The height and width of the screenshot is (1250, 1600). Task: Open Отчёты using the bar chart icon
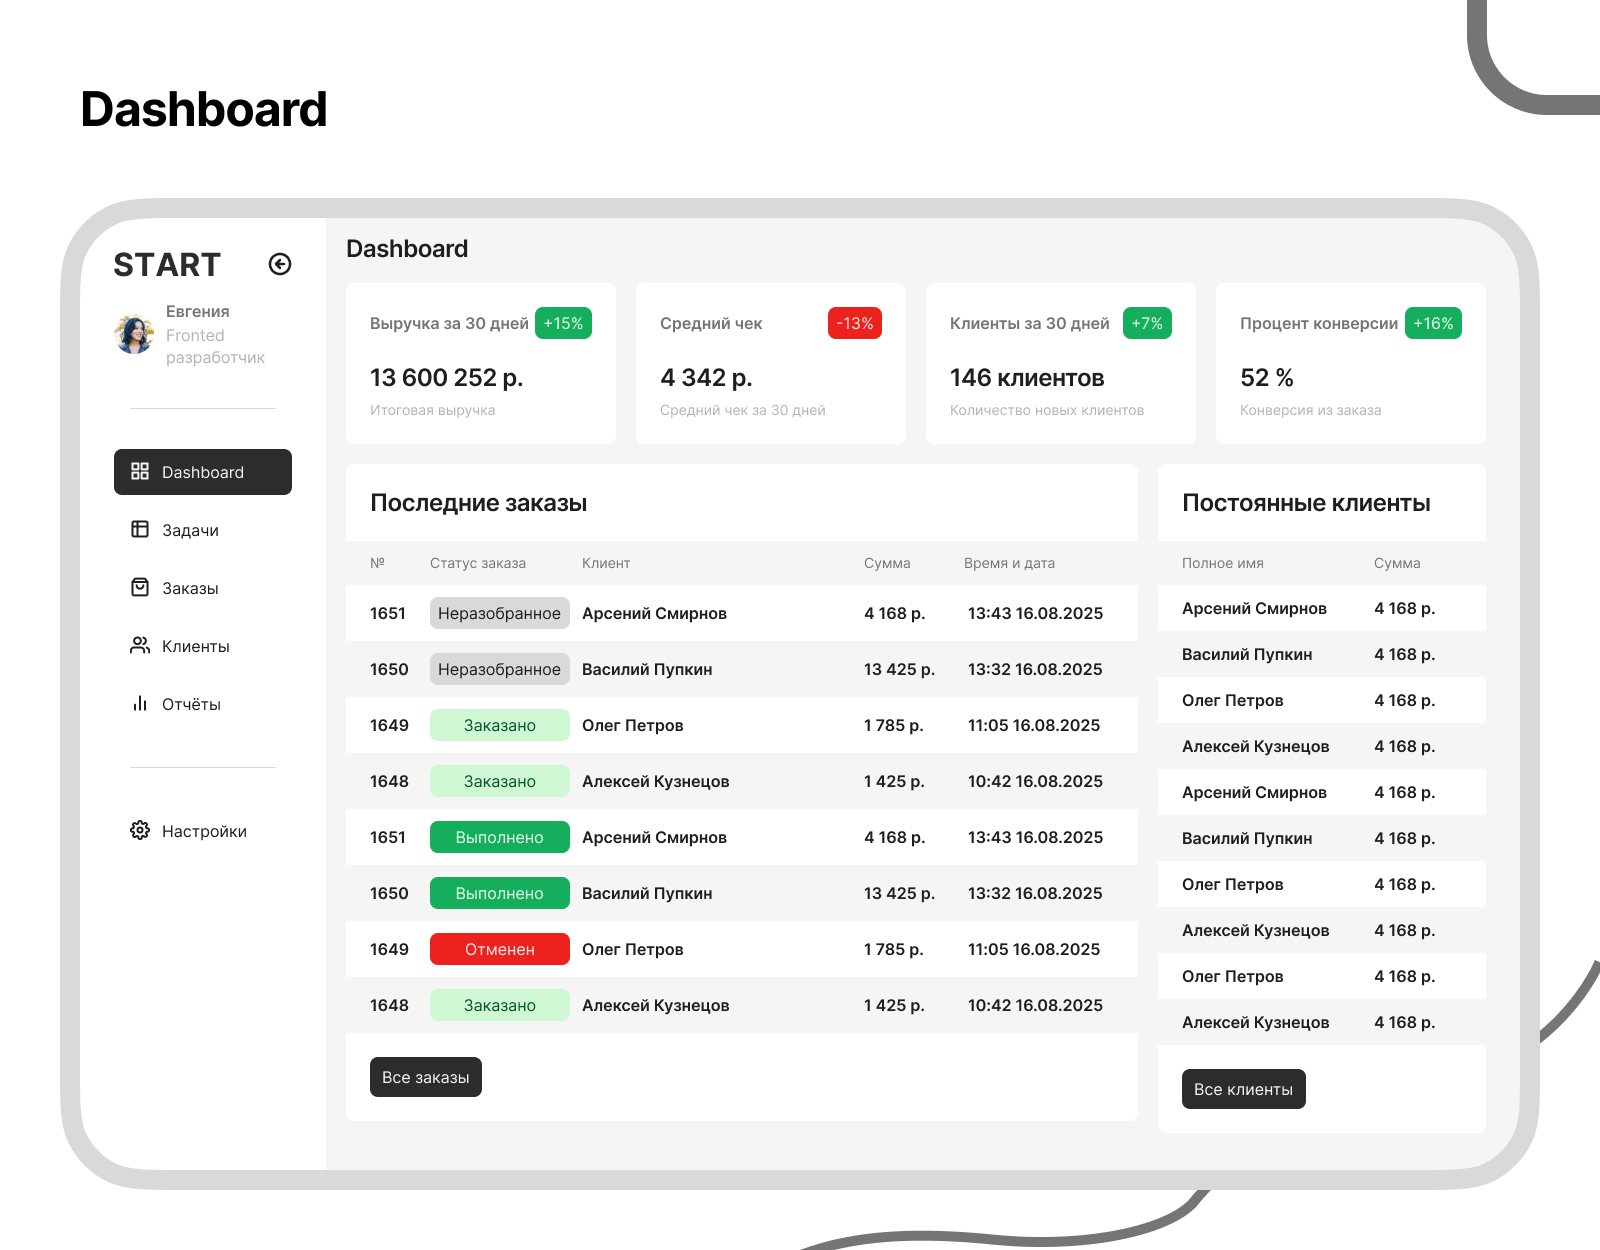pyautogui.click(x=140, y=704)
